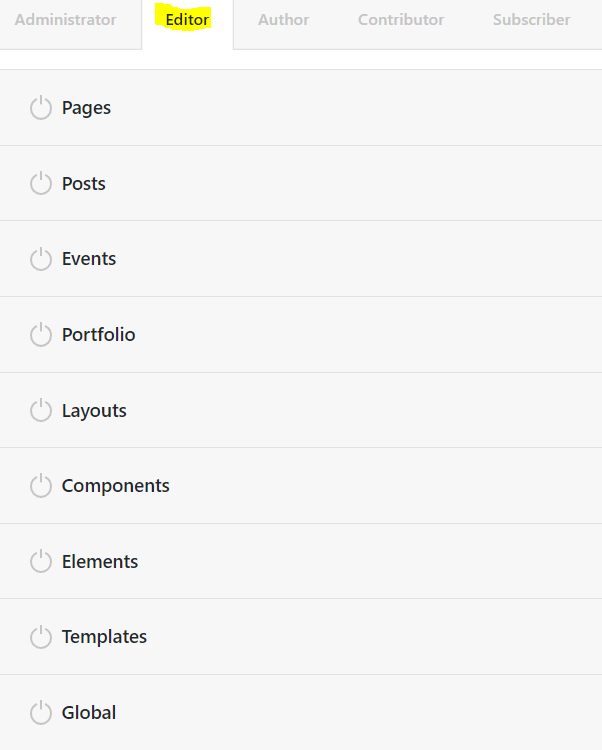
Task: Select the Editor role tab
Action: (x=187, y=20)
